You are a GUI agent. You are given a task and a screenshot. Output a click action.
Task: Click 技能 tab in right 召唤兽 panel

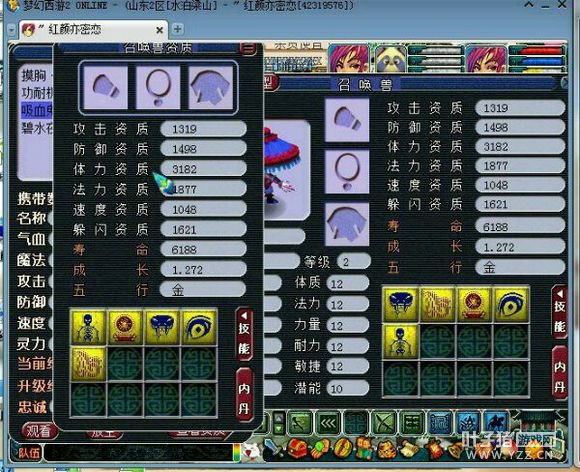(560, 311)
